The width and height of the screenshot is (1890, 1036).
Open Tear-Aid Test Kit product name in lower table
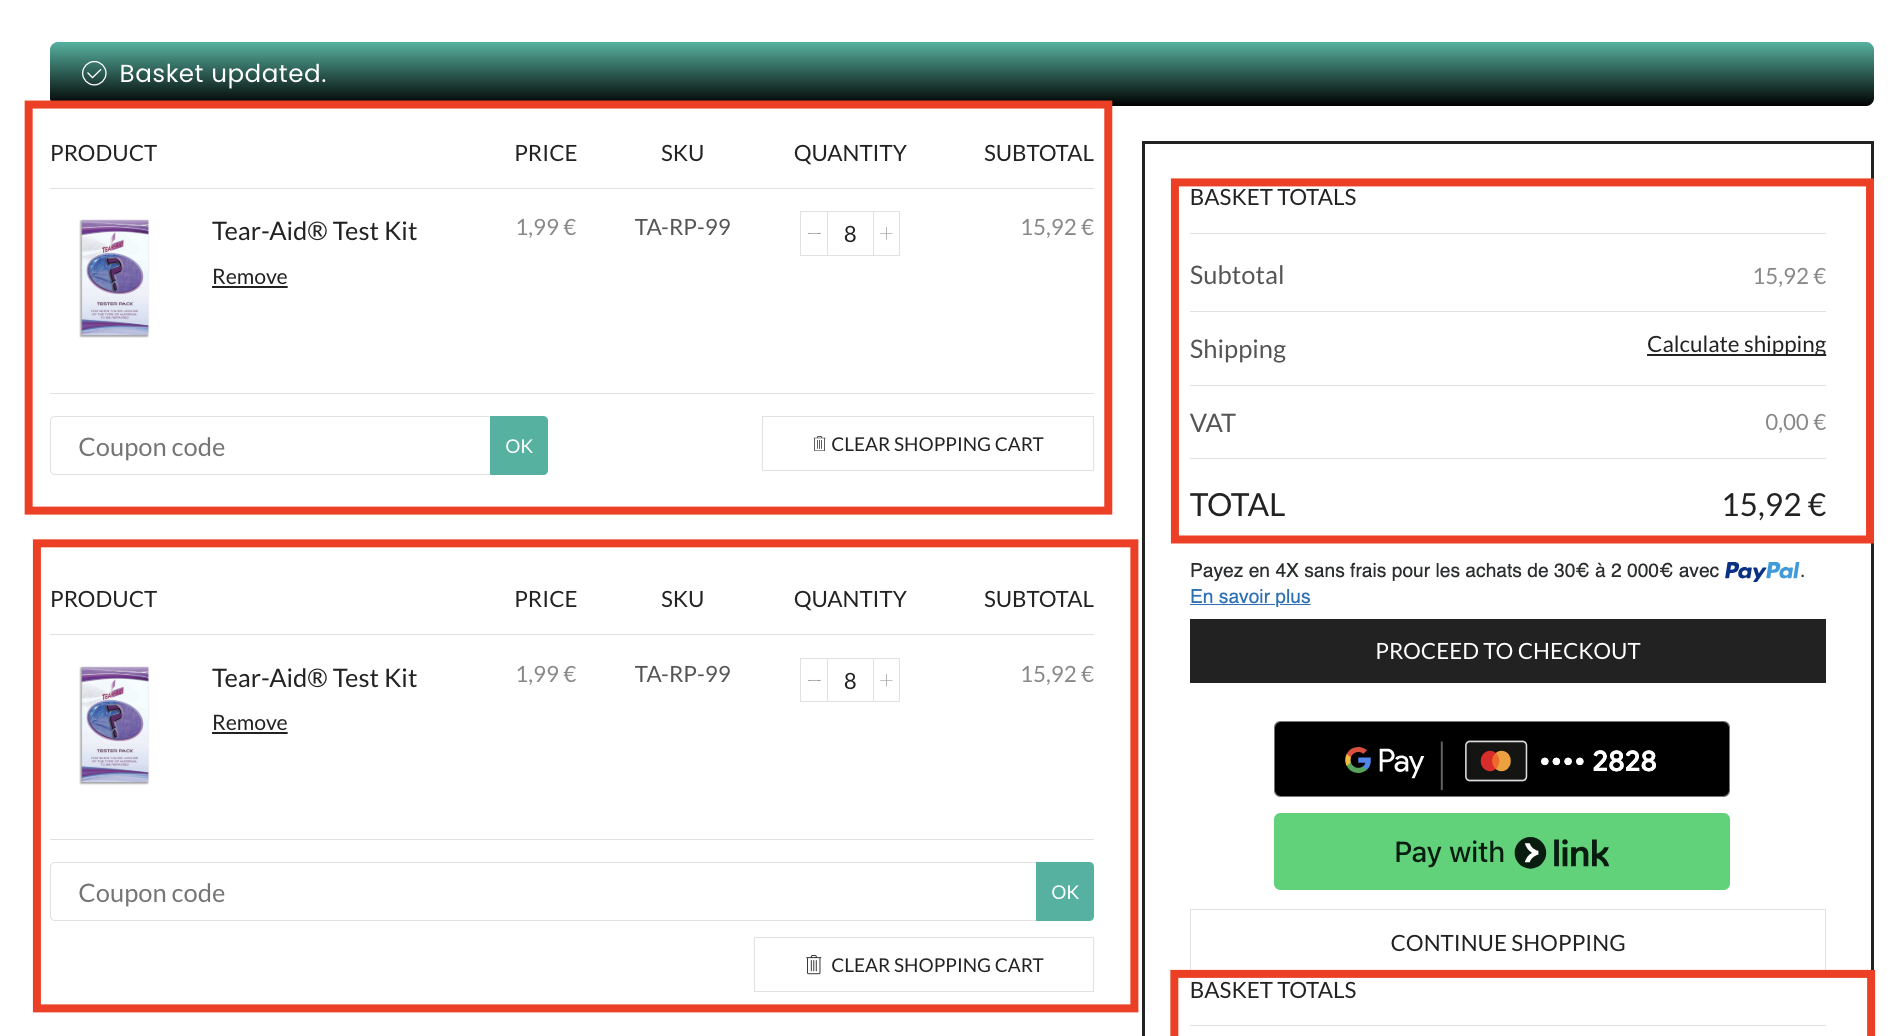coord(314,678)
